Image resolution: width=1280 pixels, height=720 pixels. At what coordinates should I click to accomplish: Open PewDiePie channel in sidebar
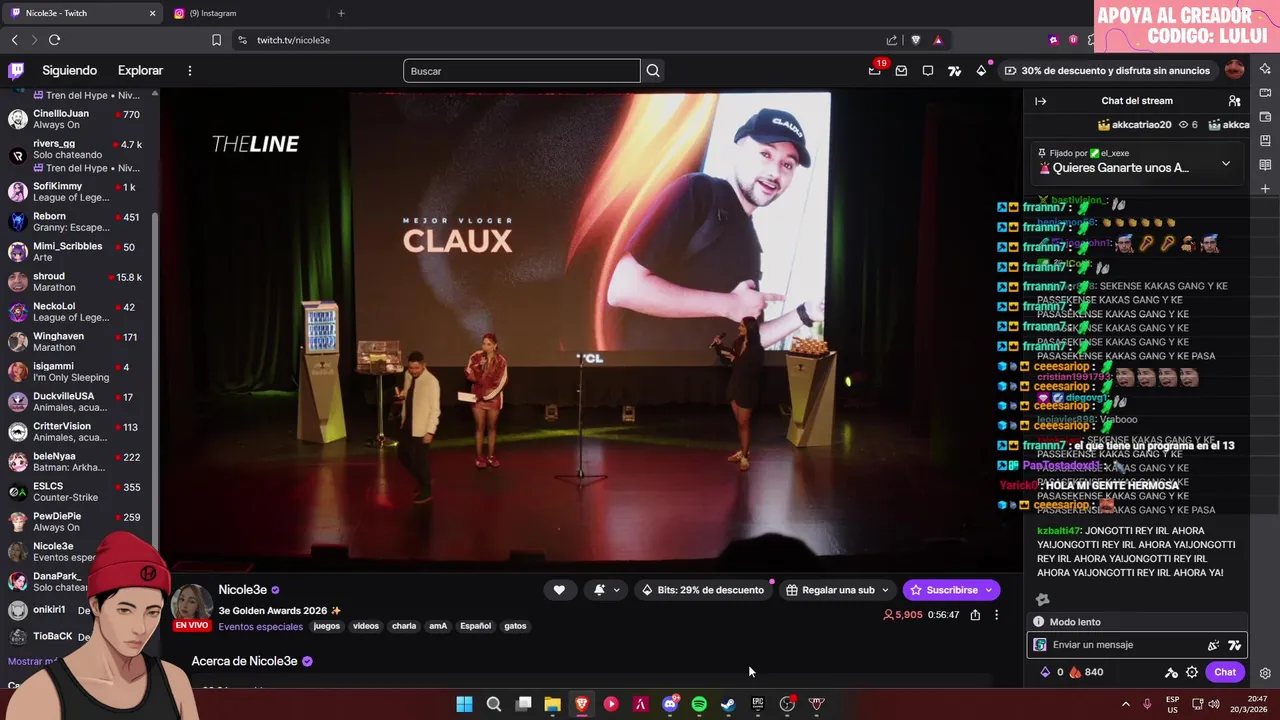click(x=79, y=522)
